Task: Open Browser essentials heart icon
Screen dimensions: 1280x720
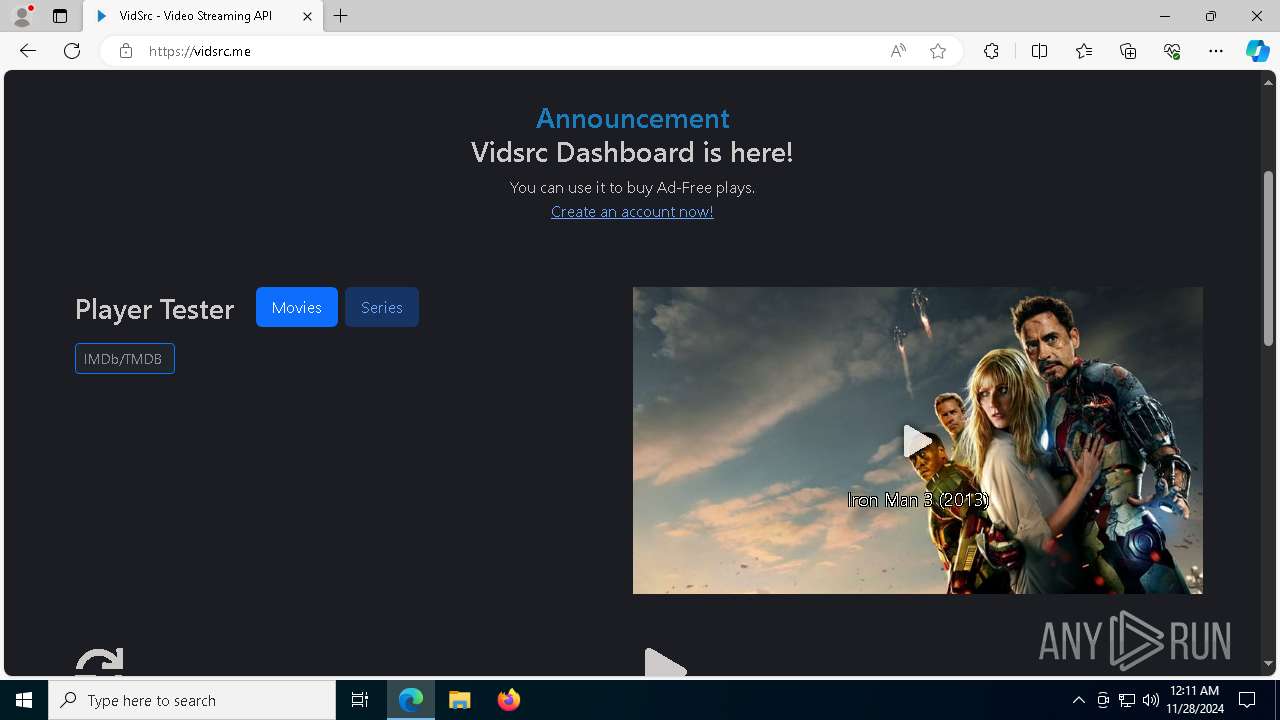Action: coord(1172,51)
